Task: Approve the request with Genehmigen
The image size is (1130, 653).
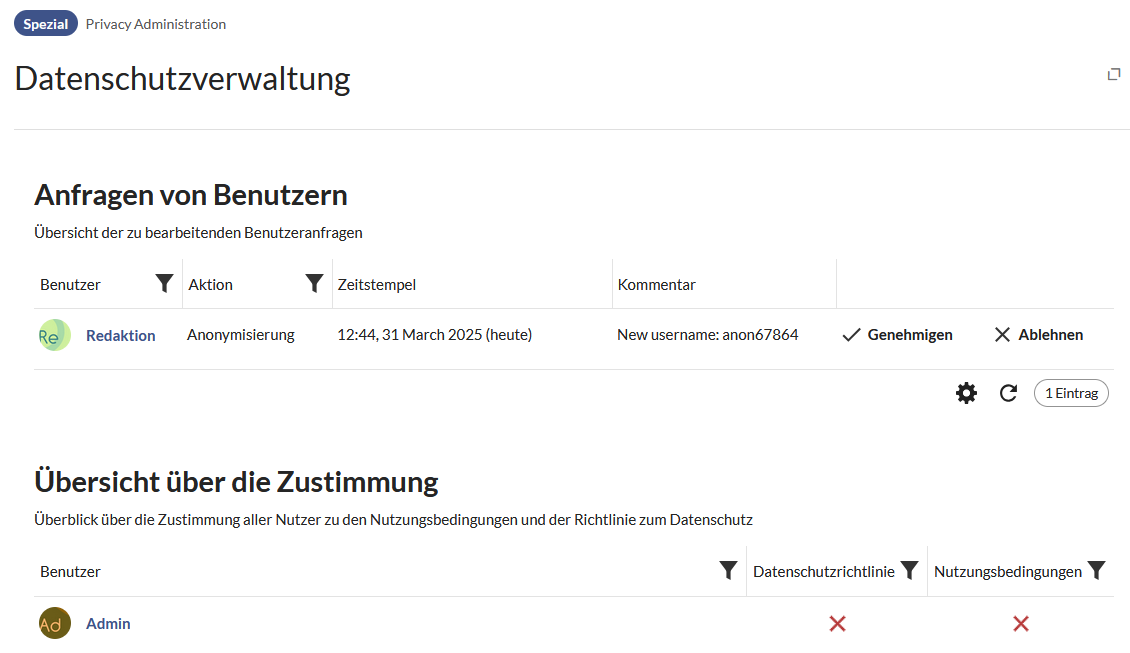Action: click(x=898, y=334)
